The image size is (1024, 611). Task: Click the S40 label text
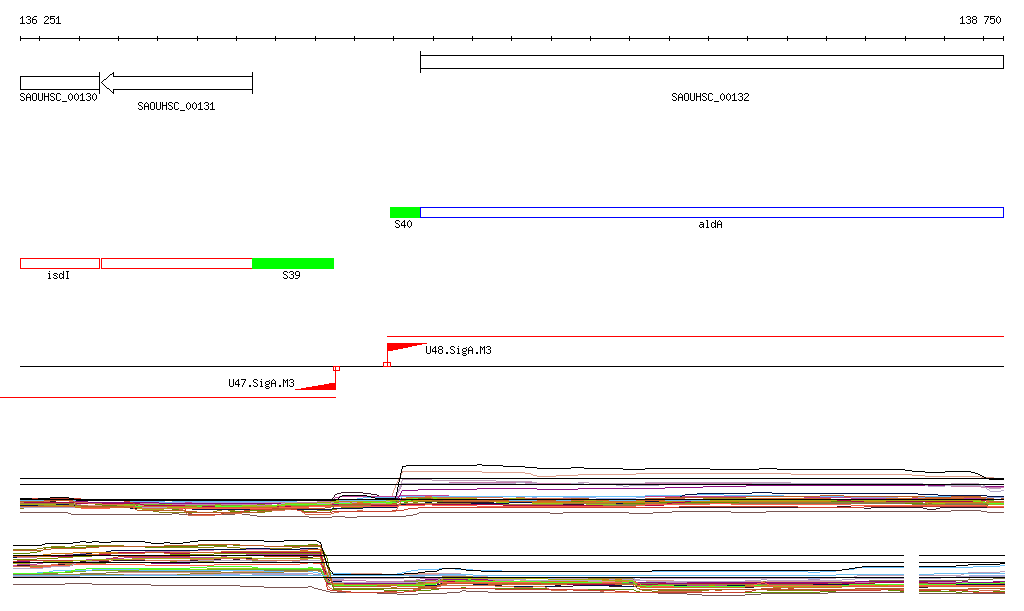404,225
